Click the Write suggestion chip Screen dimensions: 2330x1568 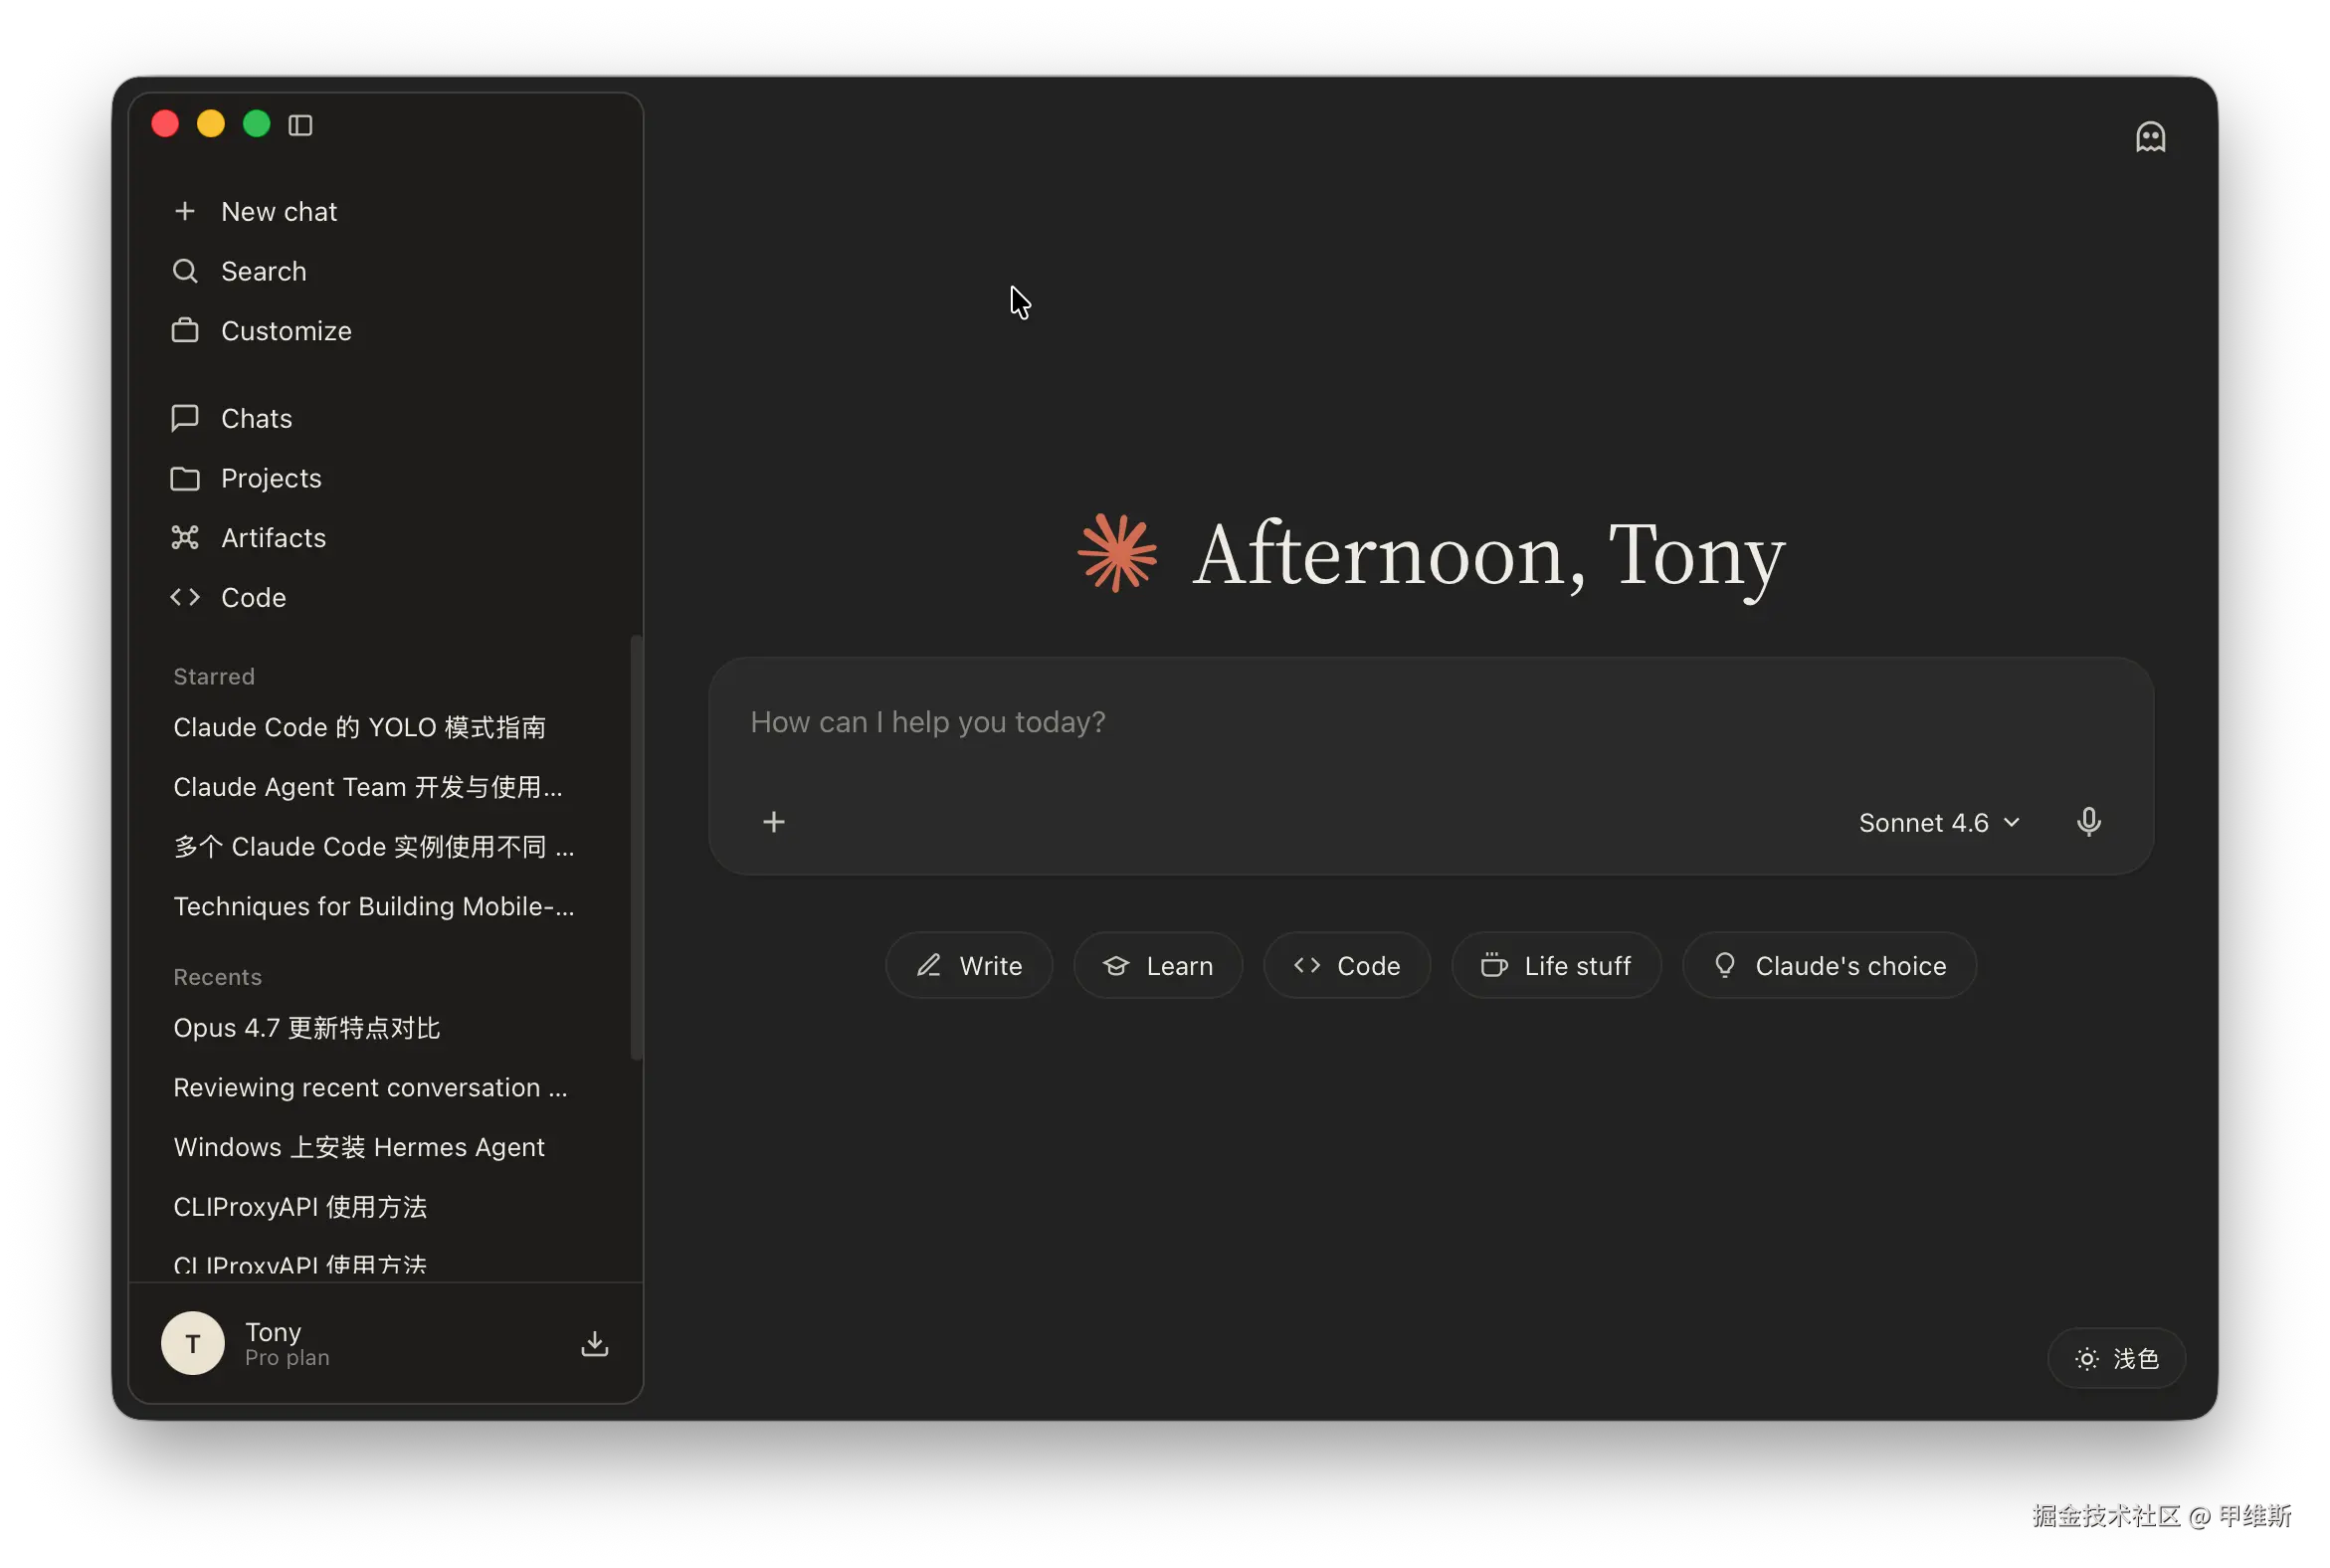click(x=969, y=966)
